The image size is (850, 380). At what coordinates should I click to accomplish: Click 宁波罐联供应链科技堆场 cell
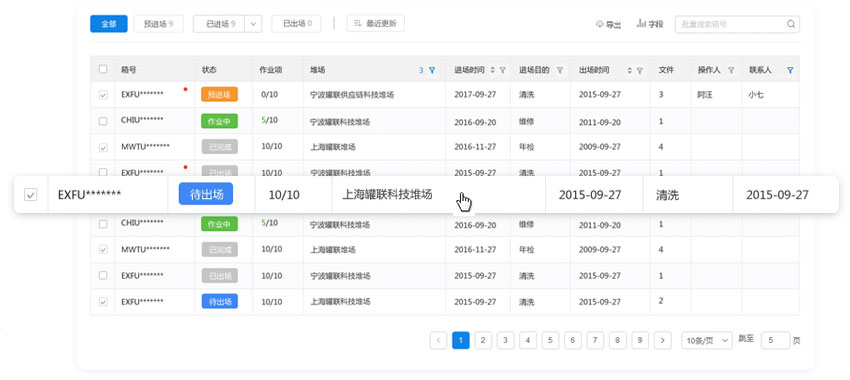[x=352, y=94]
